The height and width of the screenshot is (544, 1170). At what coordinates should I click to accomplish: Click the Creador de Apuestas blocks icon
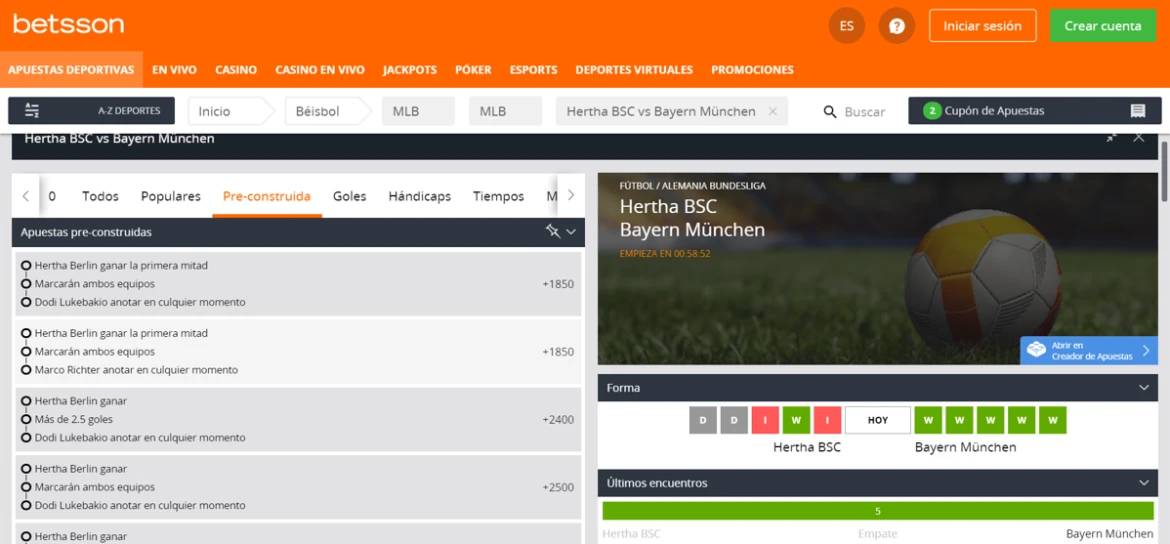[1036, 350]
